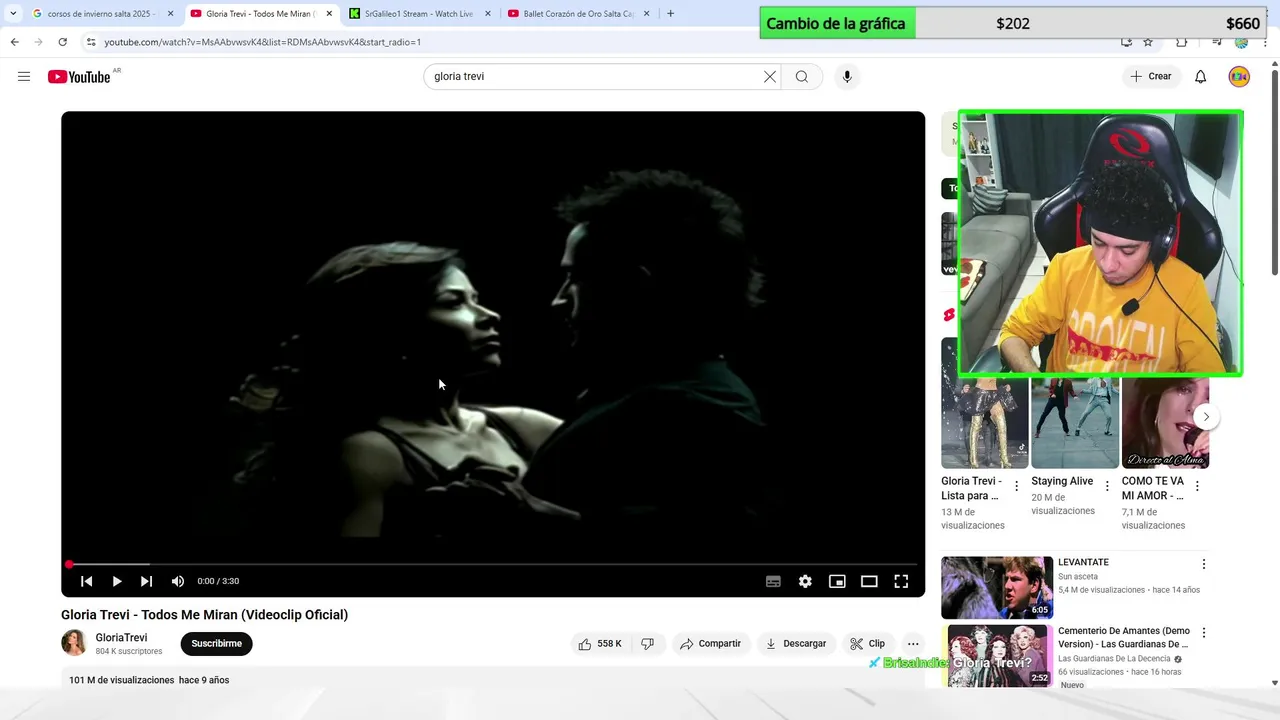Open Cementerio De Amantes video thumbnail
1280x720 pixels.
[997, 656]
